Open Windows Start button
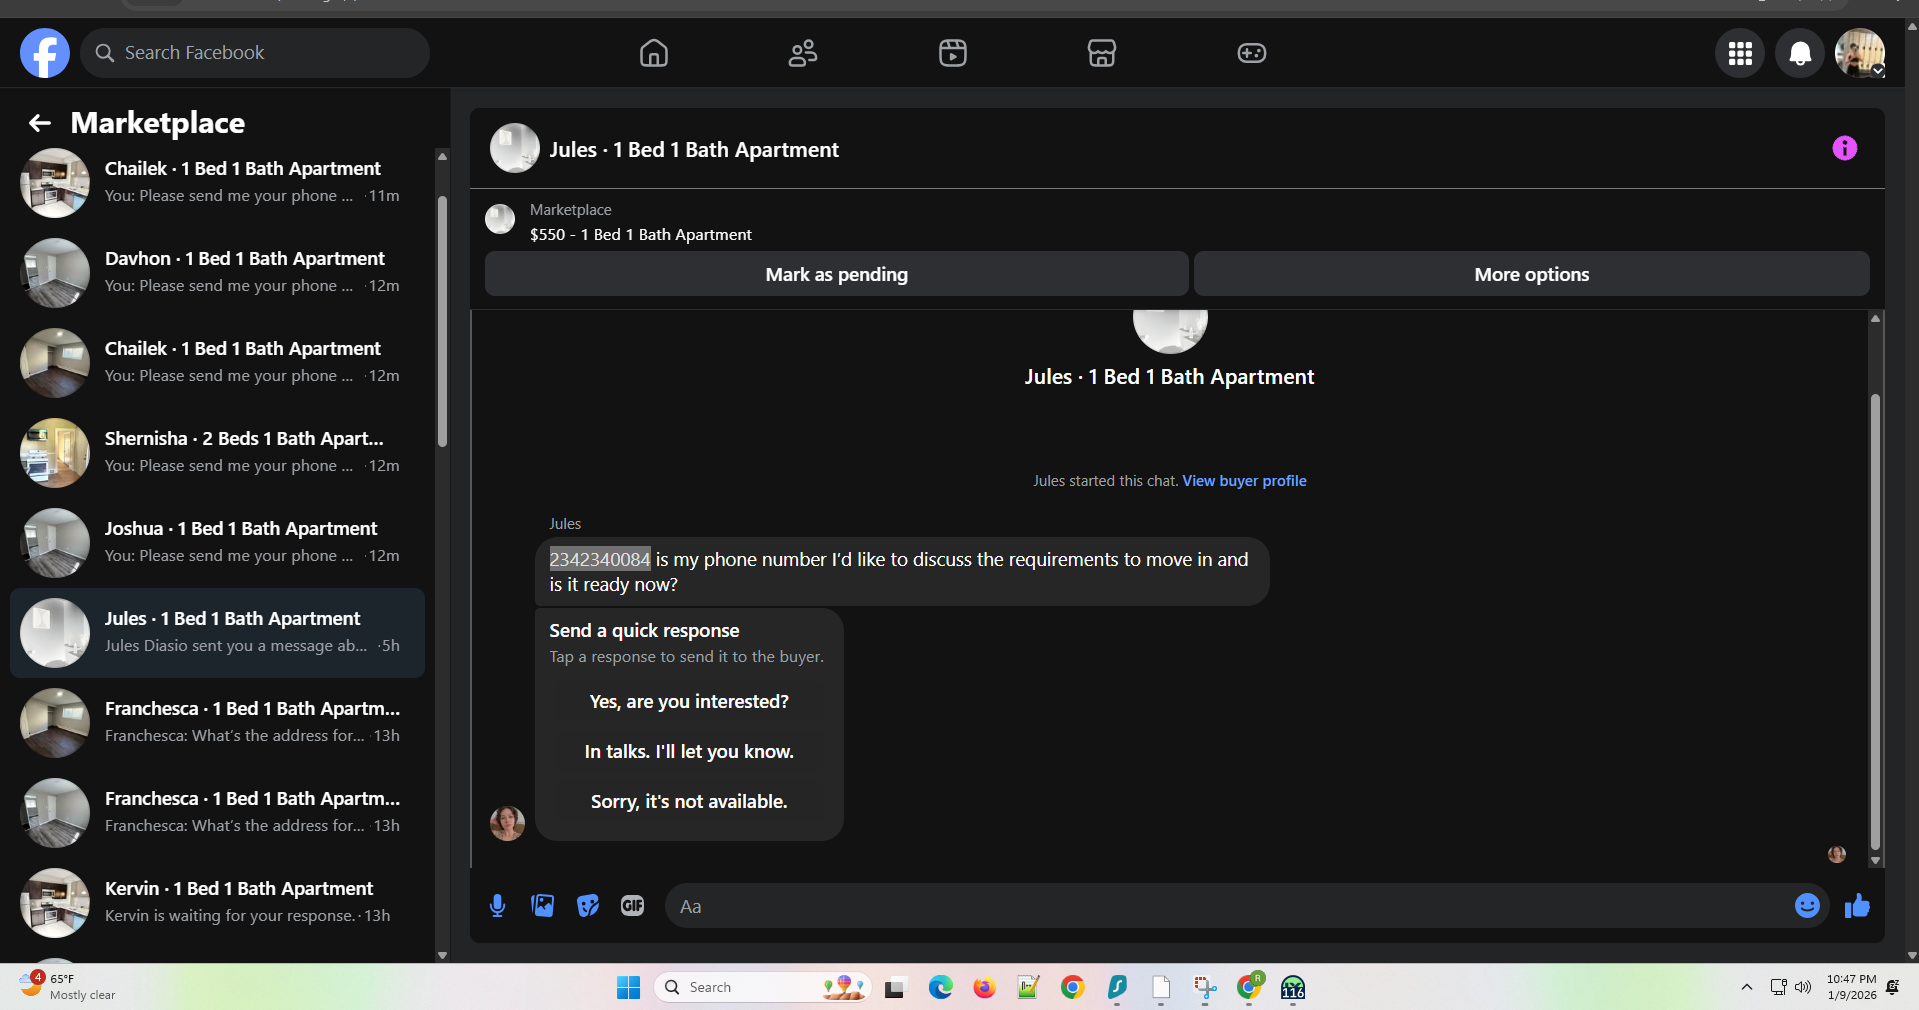The height and width of the screenshot is (1010, 1919). (x=628, y=988)
